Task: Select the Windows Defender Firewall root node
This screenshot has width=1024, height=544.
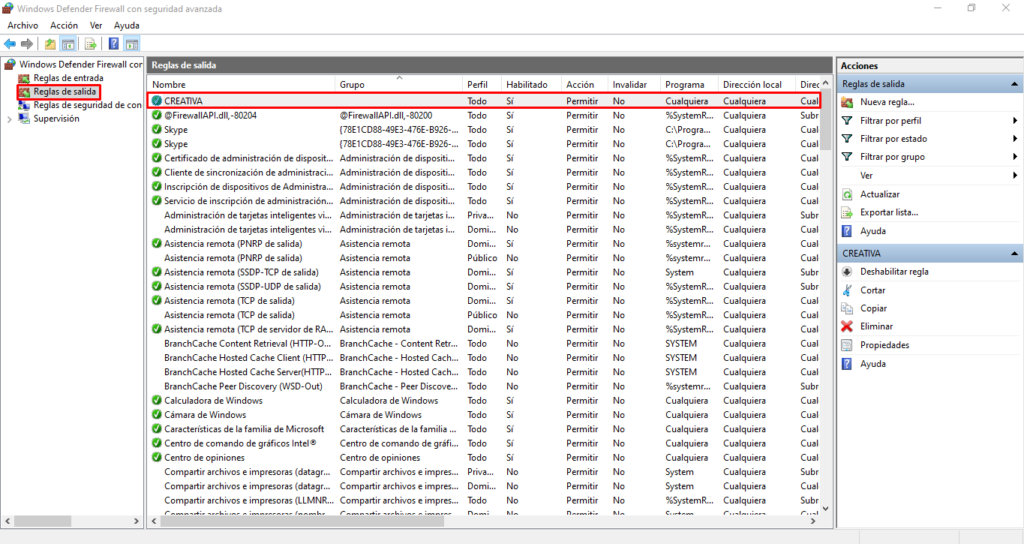Action: (80, 64)
